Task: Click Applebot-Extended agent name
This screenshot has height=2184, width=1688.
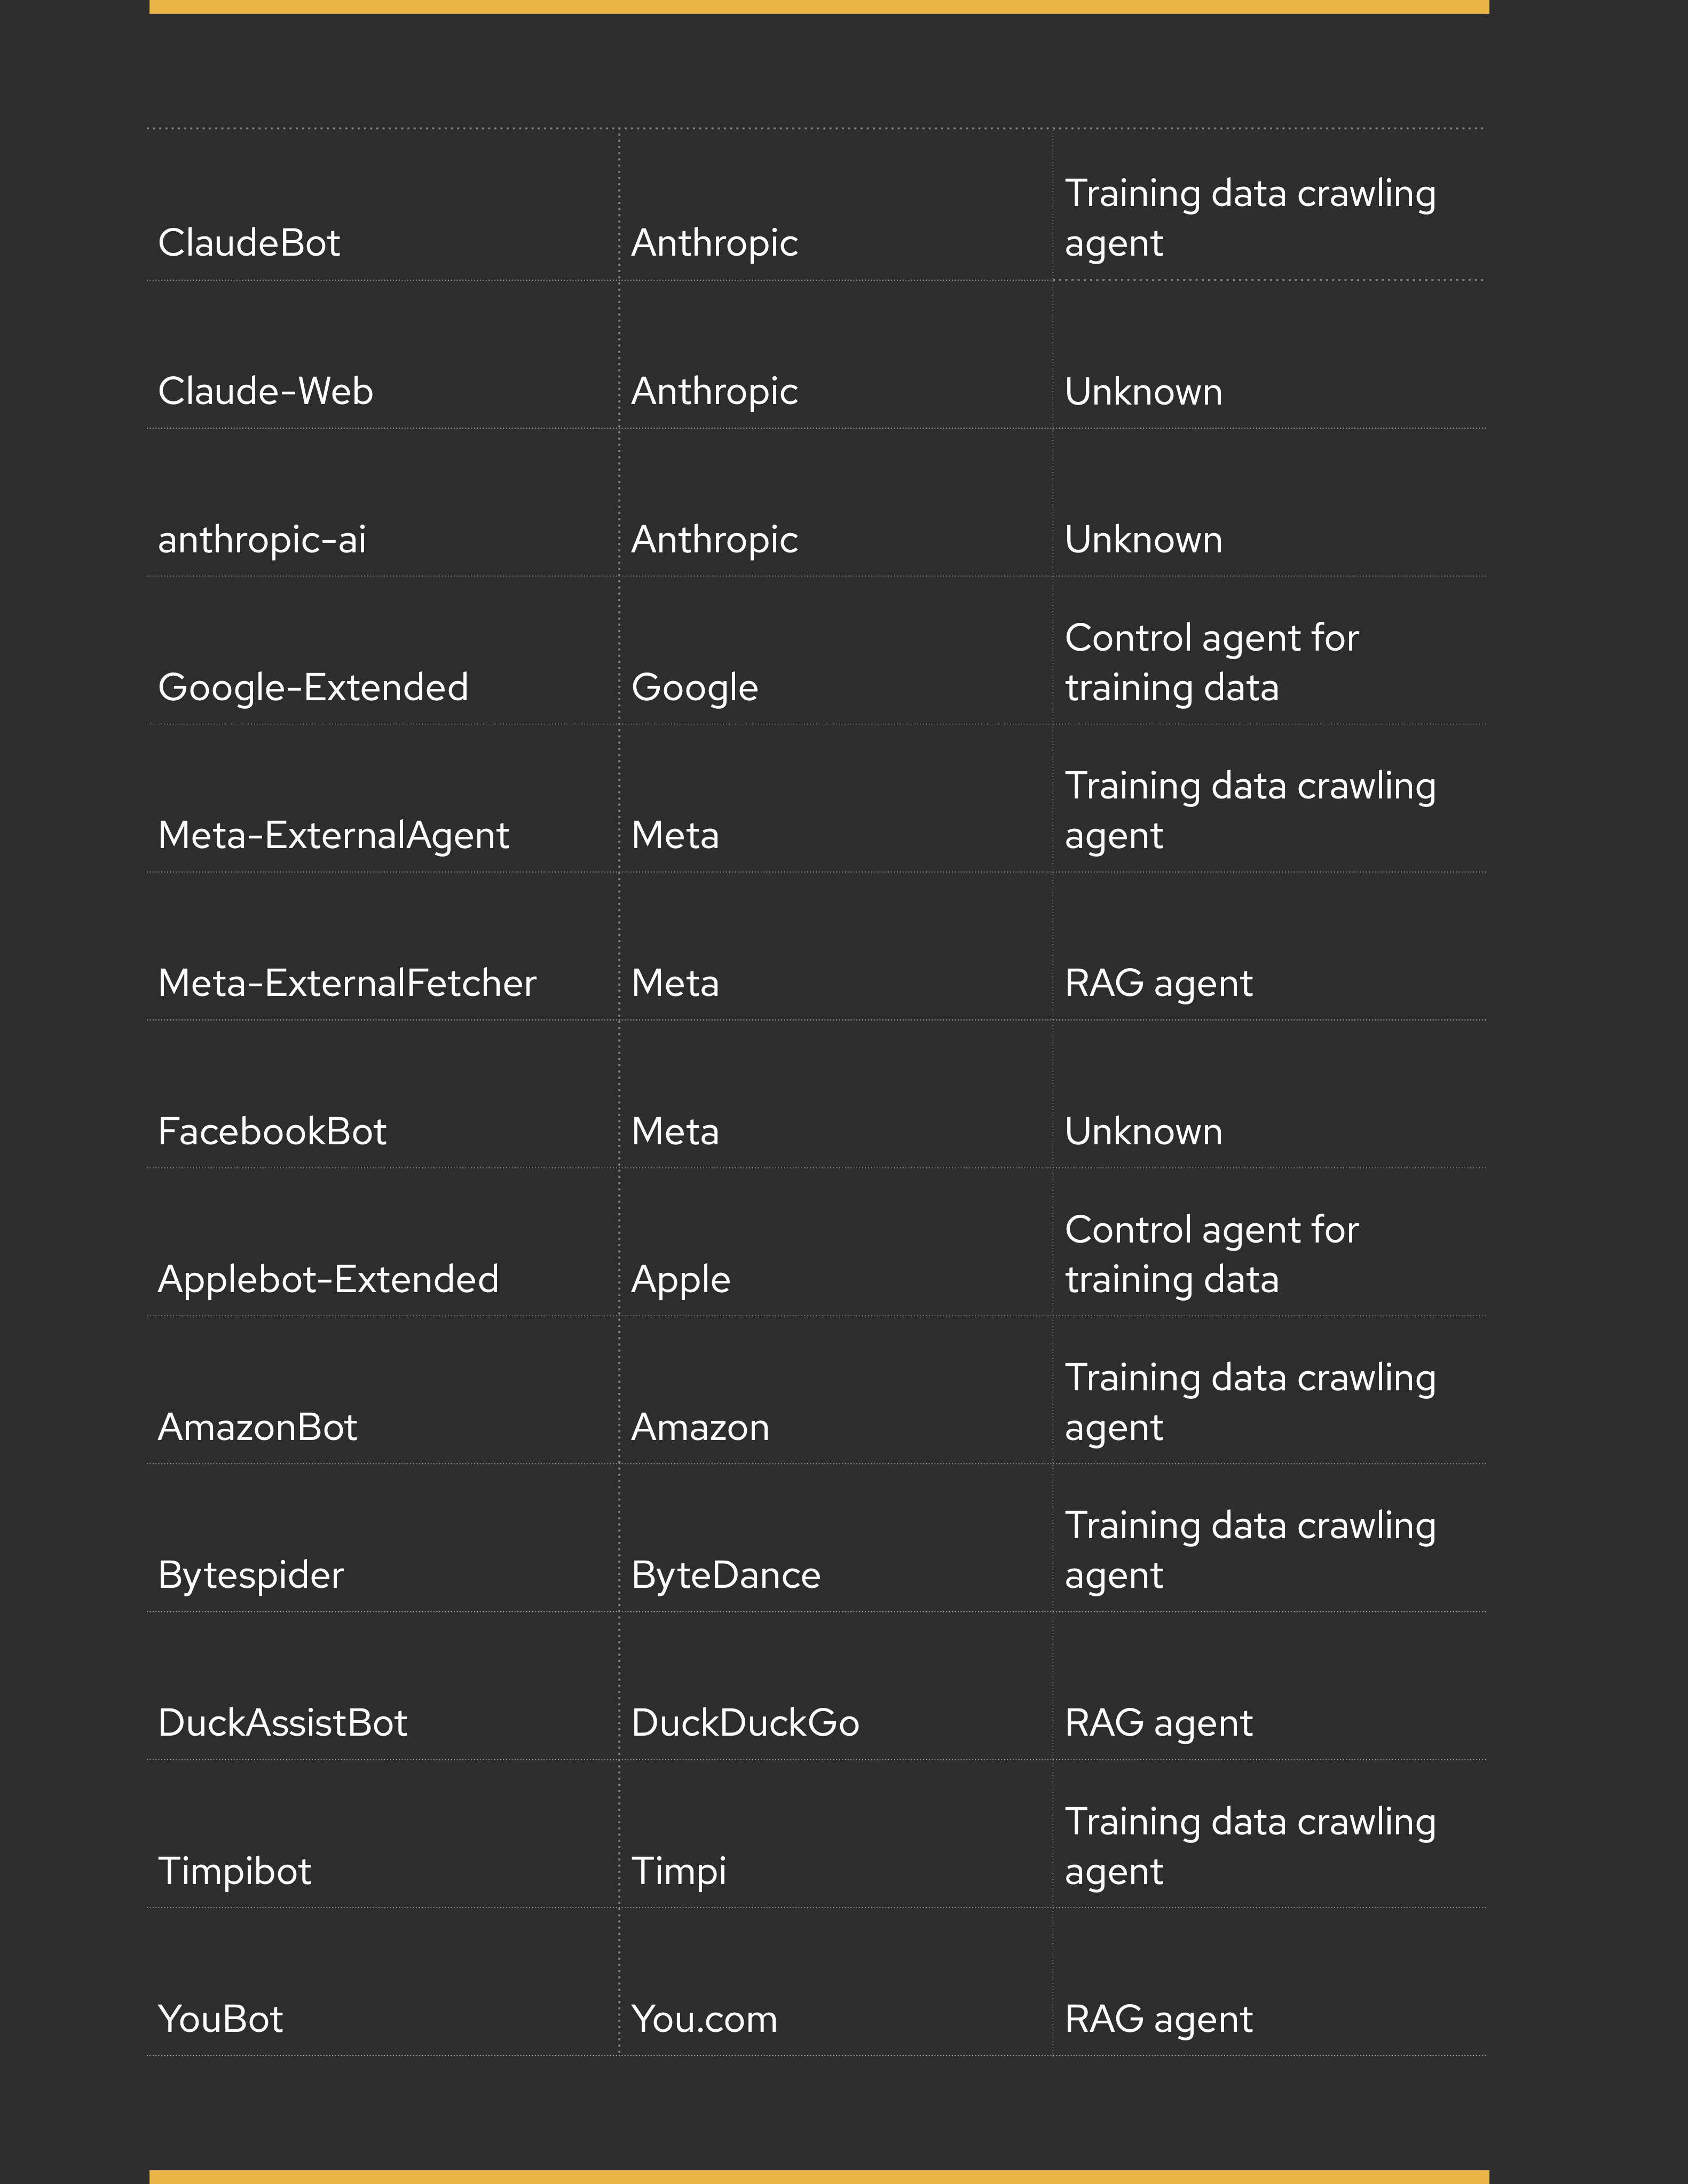Action: [328, 1280]
